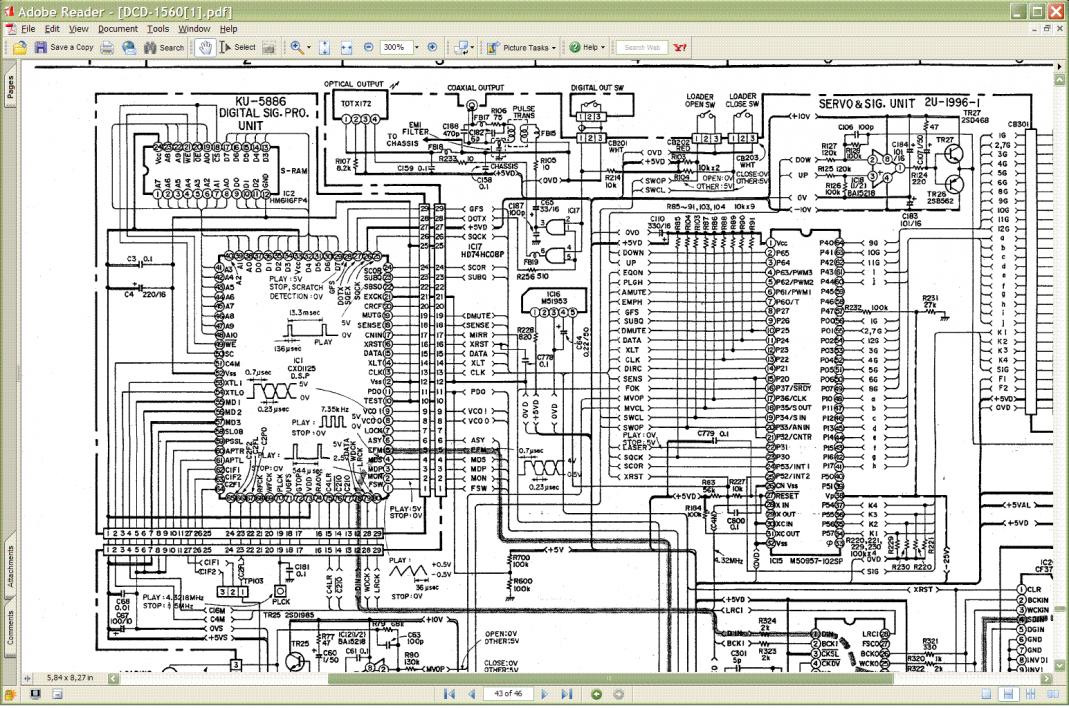Click the horizontal scrollbar thumb
Screen dimensions: 1069x708
(x=610, y=678)
